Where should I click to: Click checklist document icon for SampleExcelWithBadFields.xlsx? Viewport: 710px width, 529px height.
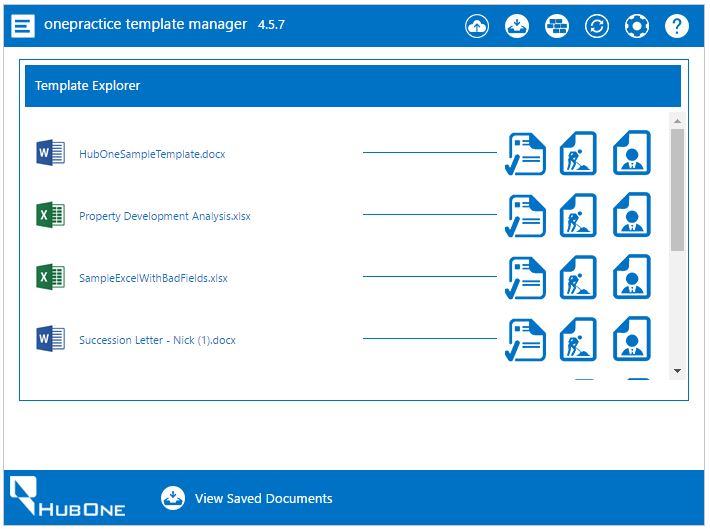525,278
